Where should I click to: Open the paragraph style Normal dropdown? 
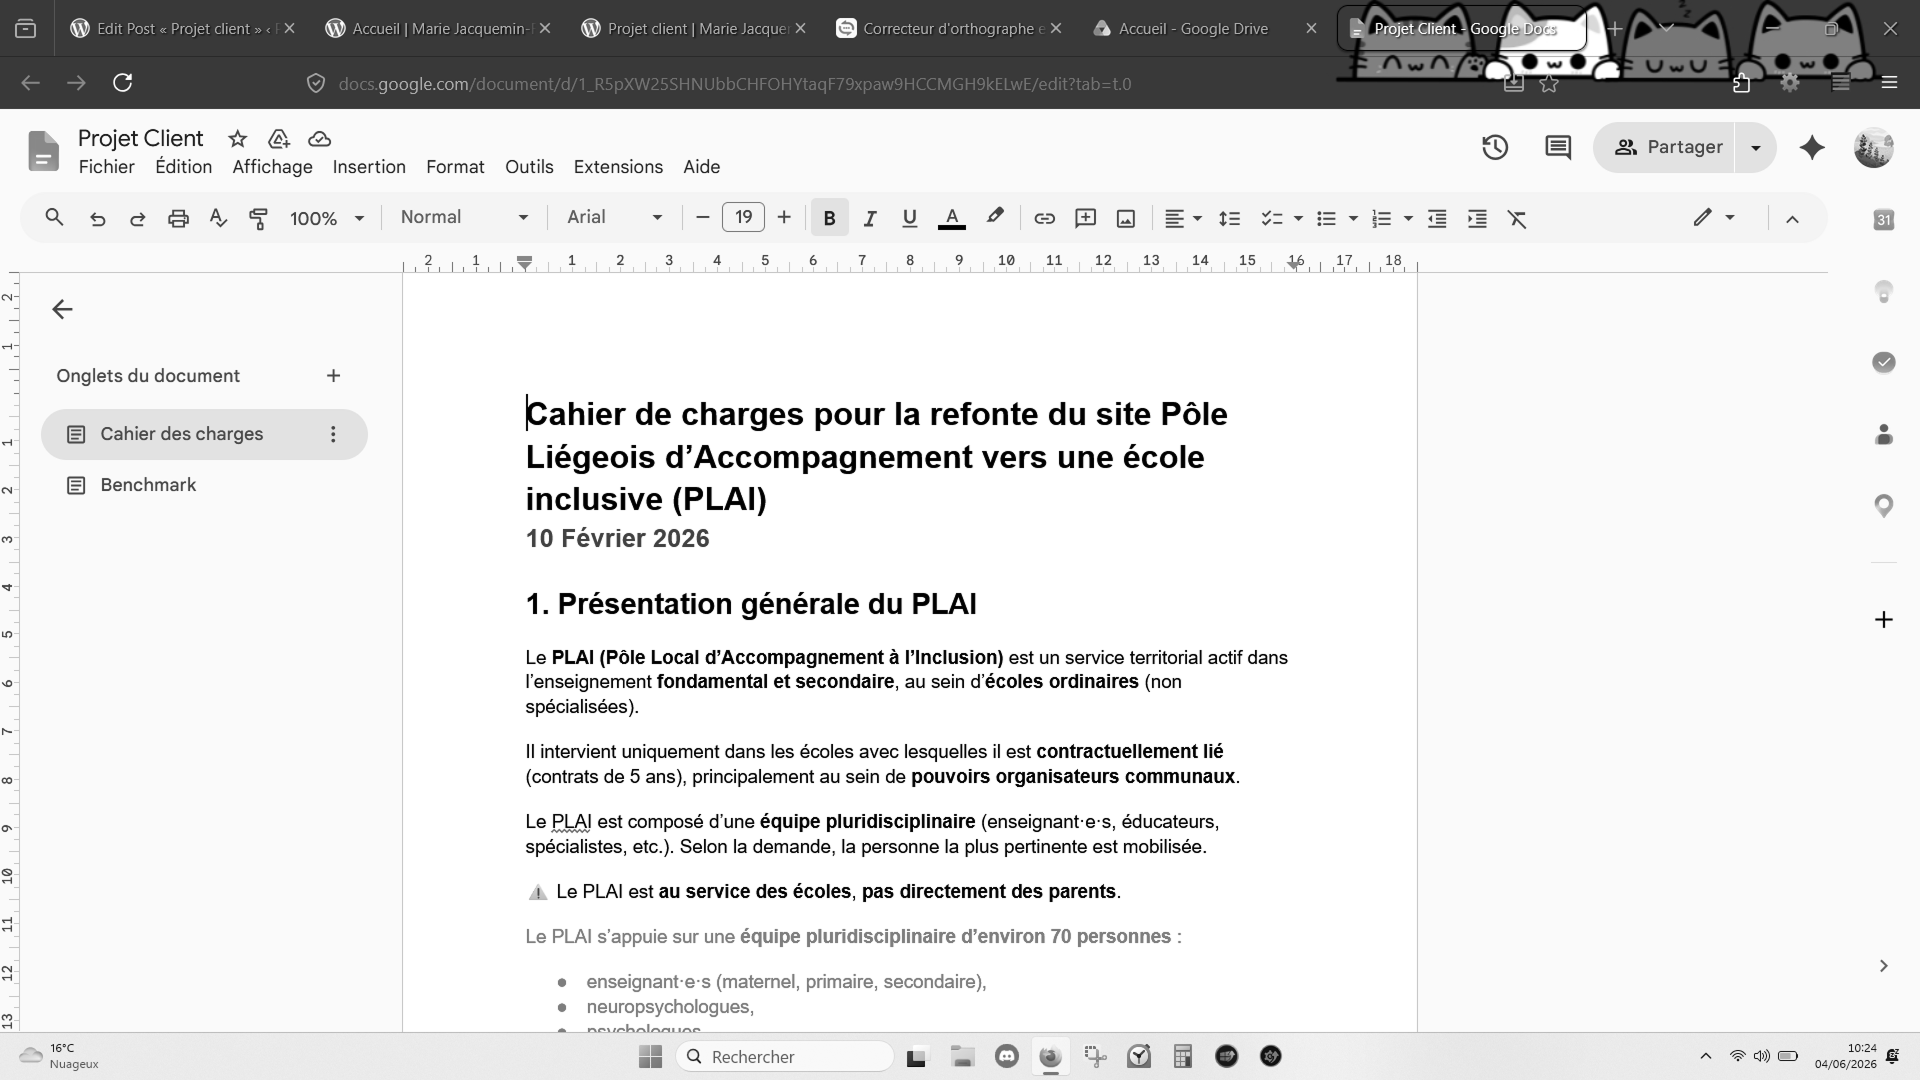465,217
